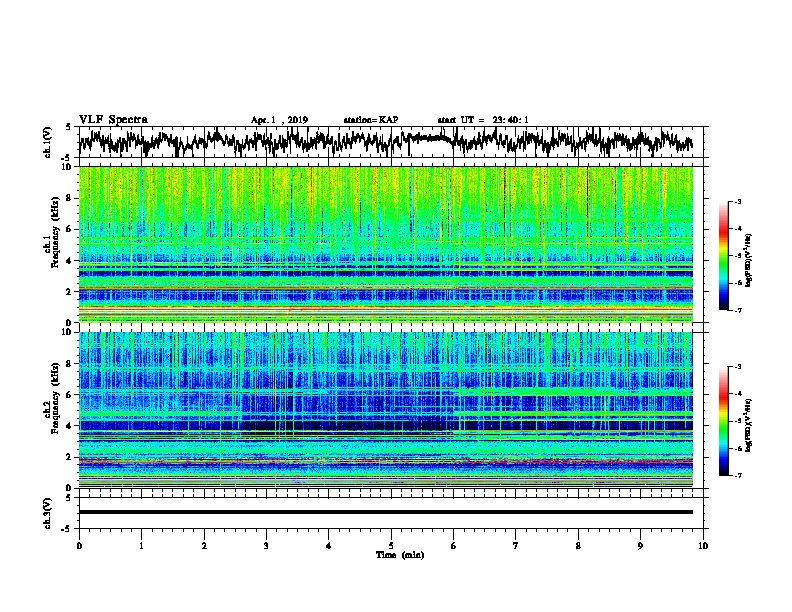The height and width of the screenshot is (612, 792).
Task: Click the "-3" label on ch.1 color bar
Action: pyautogui.click(x=737, y=202)
